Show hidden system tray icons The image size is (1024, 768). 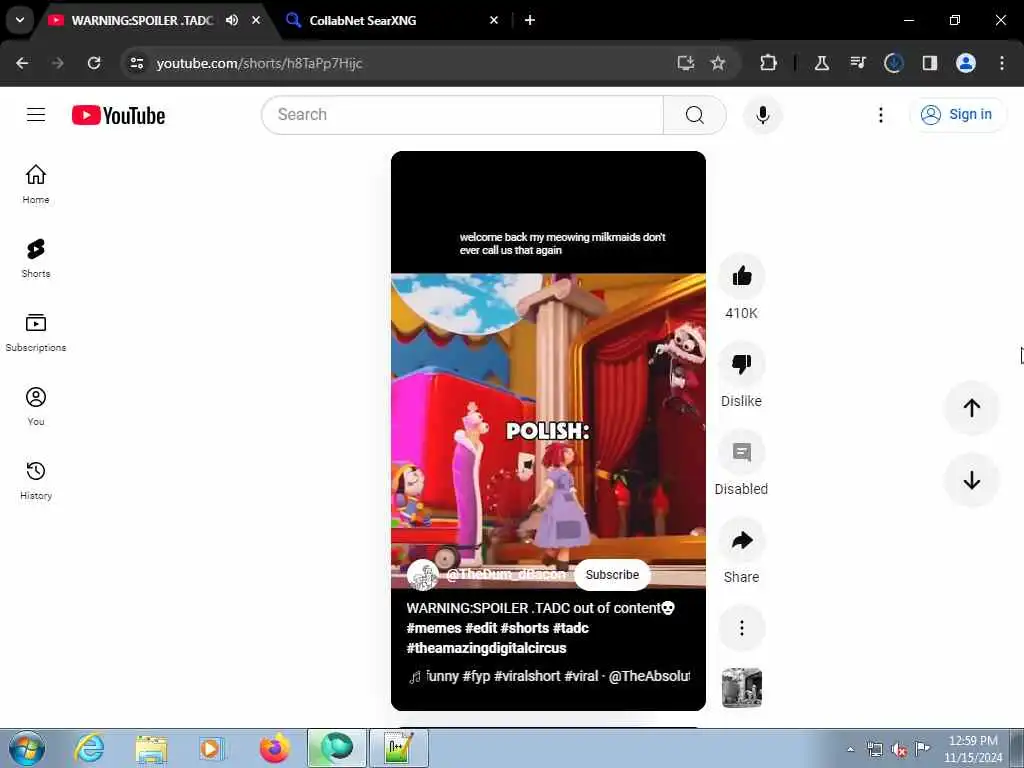(850, 749)
